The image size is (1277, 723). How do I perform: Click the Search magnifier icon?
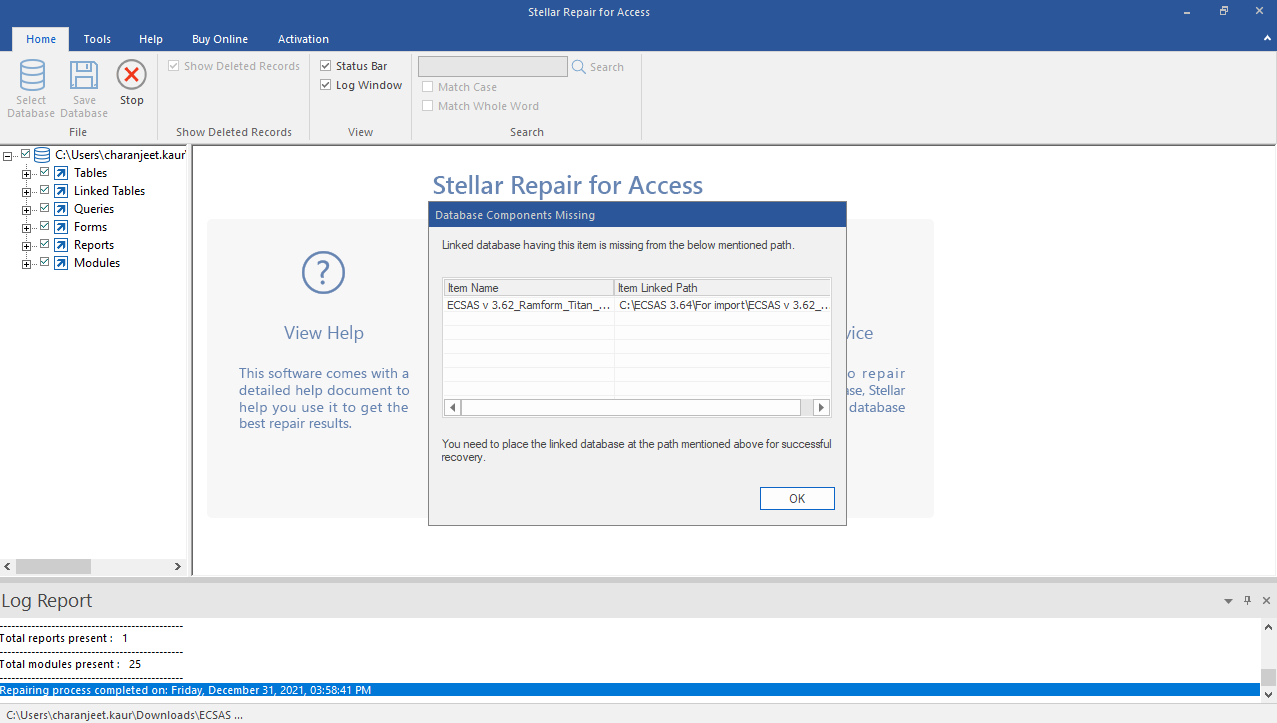click(578, 67)
